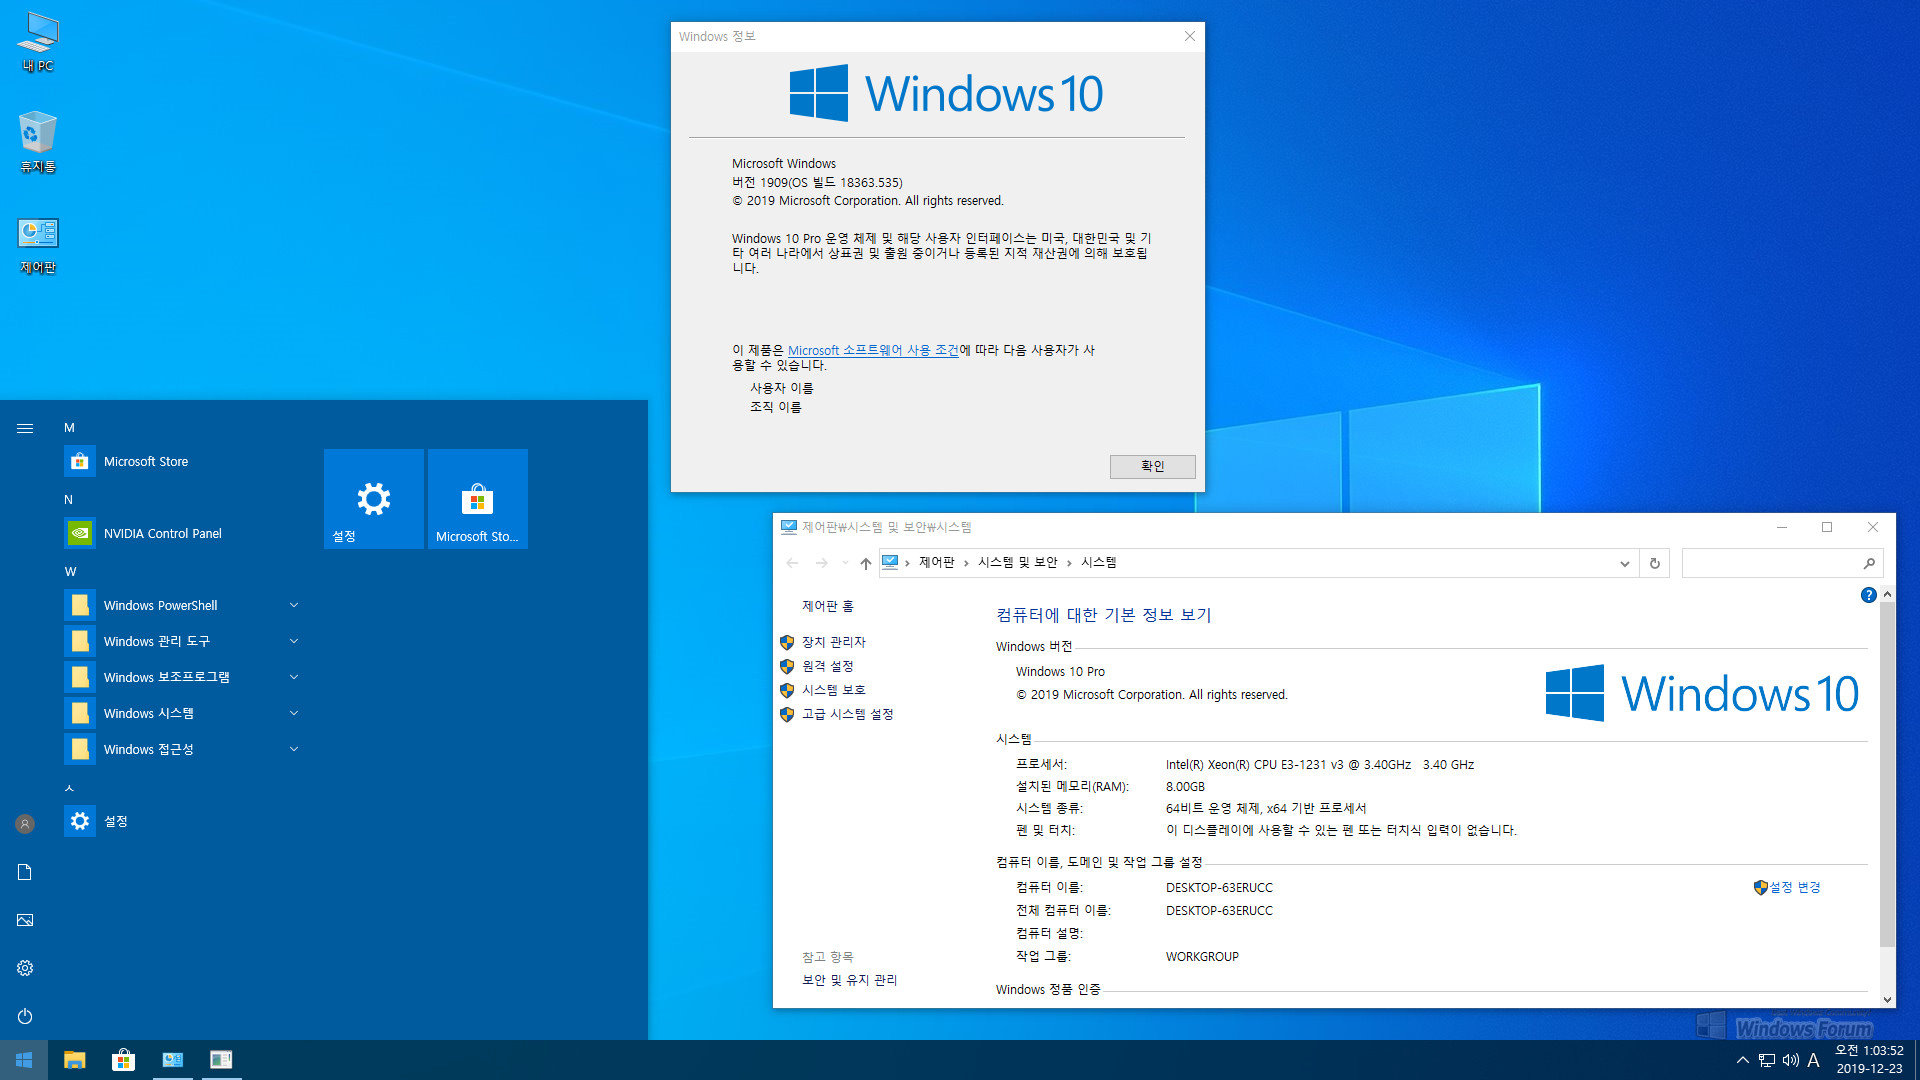Close the Windows 정보 dialog

click(x=1189, y=36)
